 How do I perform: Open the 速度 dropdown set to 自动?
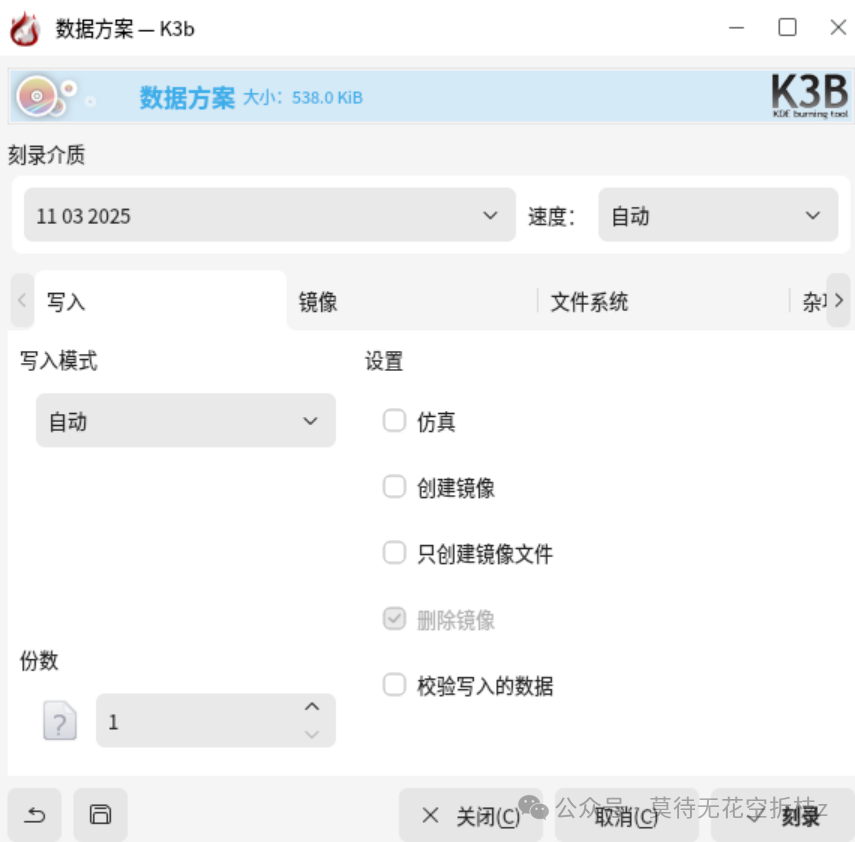point(718,215)
